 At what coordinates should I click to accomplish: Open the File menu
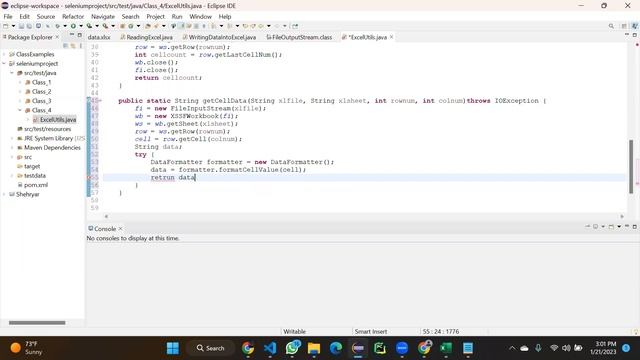point(8,16)
